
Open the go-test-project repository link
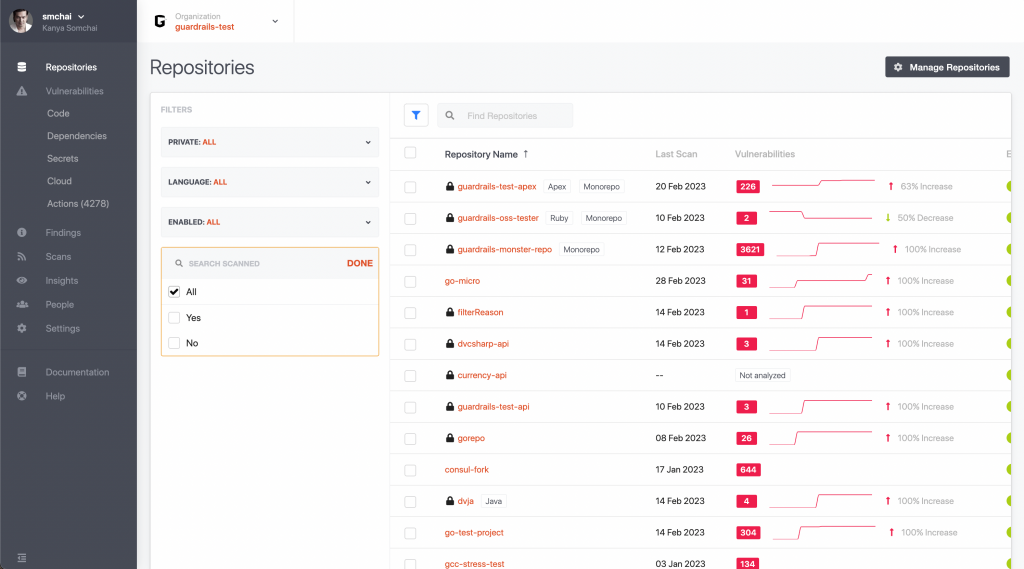click(x=474, y=532)
